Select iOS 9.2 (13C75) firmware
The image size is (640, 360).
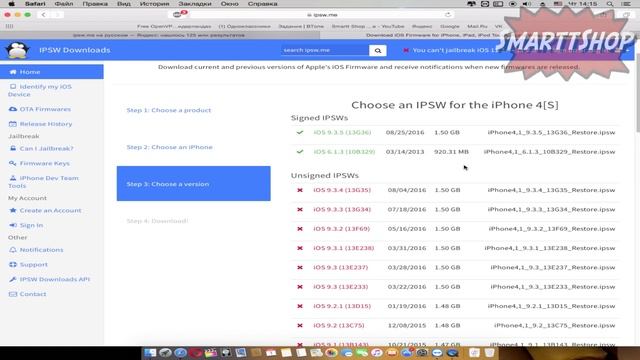click(339, 325)
